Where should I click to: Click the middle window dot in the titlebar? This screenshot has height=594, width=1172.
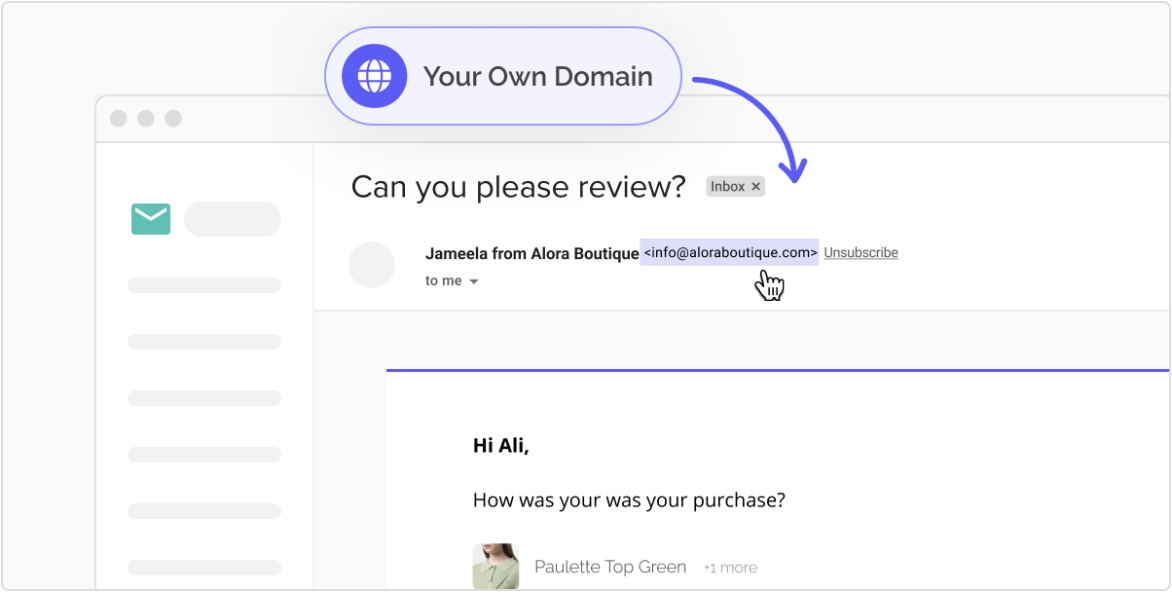pyautogui.click(x=148, y=117)
